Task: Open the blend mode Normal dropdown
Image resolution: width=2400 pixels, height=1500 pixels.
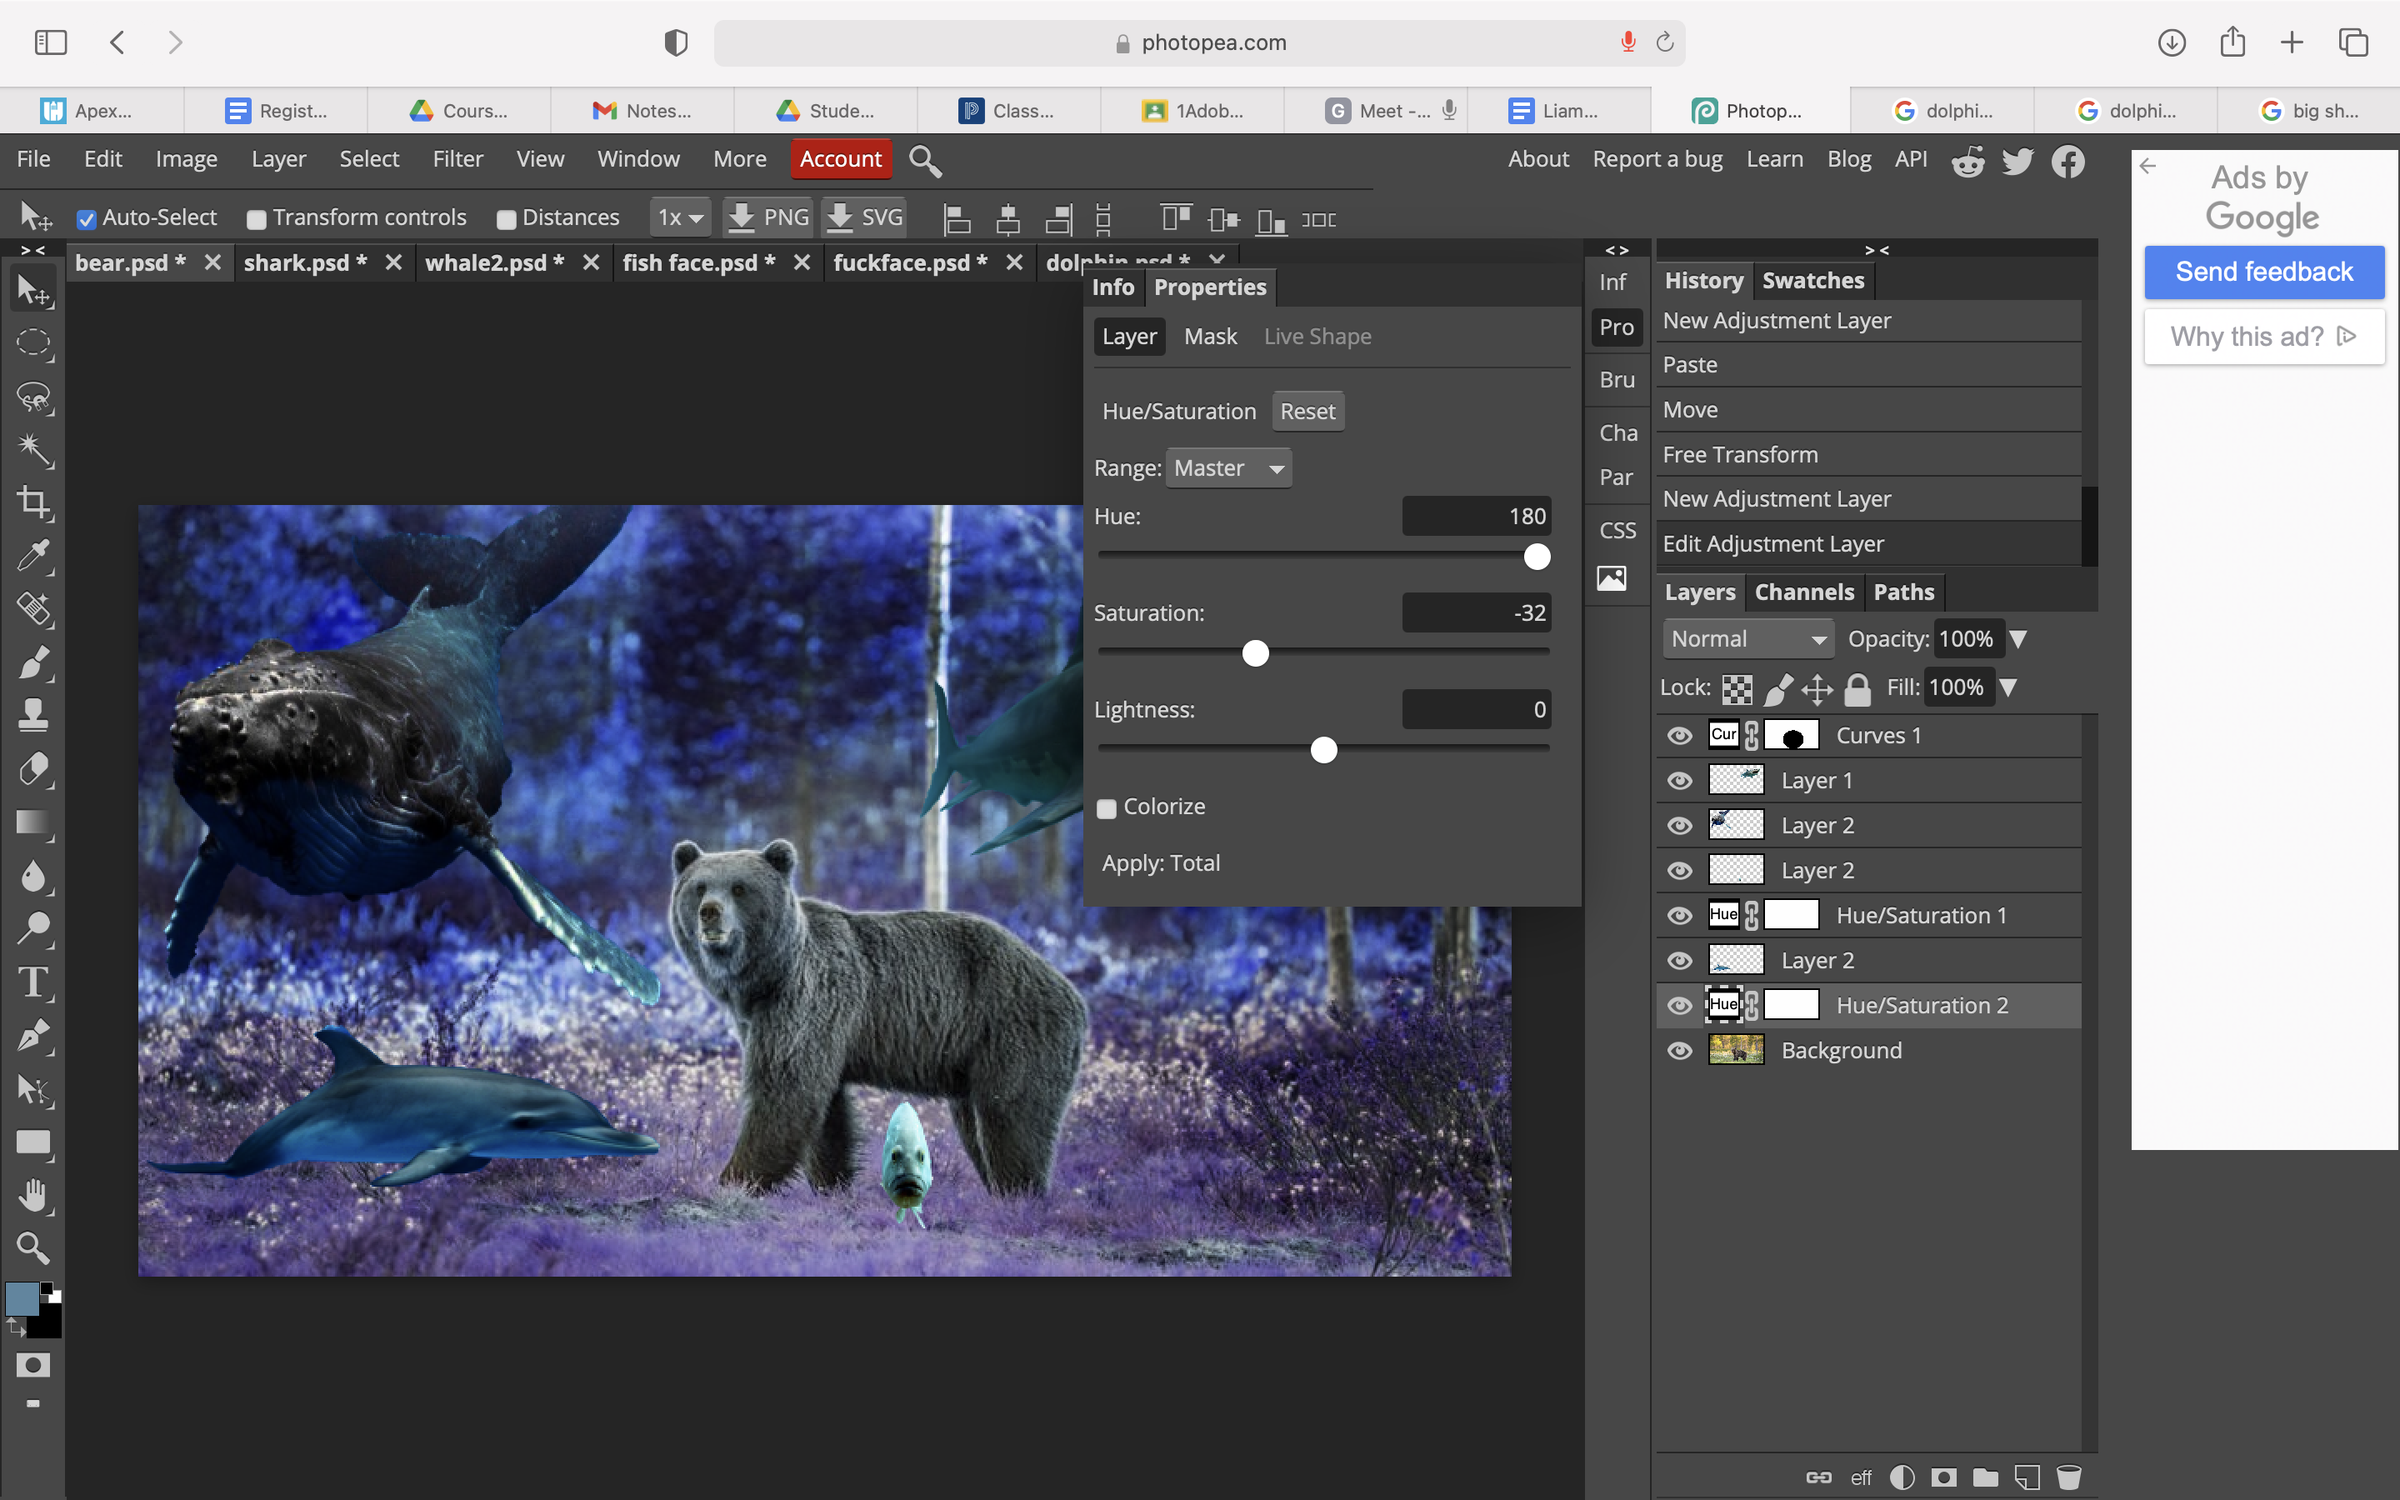Action: 1747,638
